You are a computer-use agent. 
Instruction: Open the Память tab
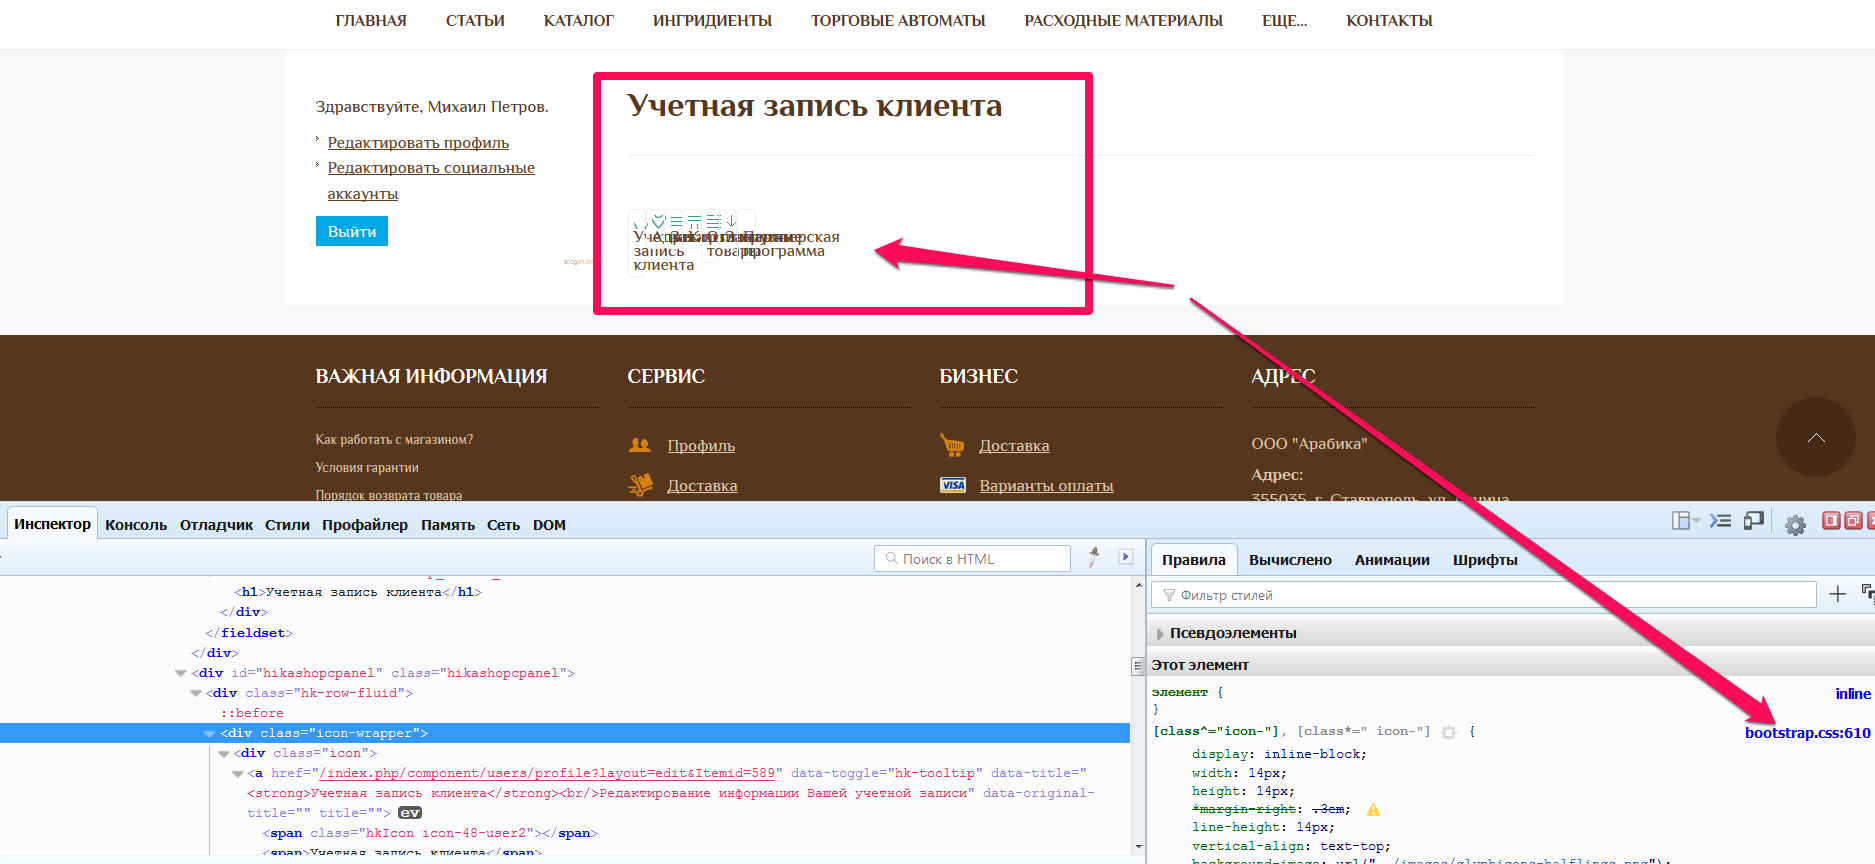pos(448,525)
